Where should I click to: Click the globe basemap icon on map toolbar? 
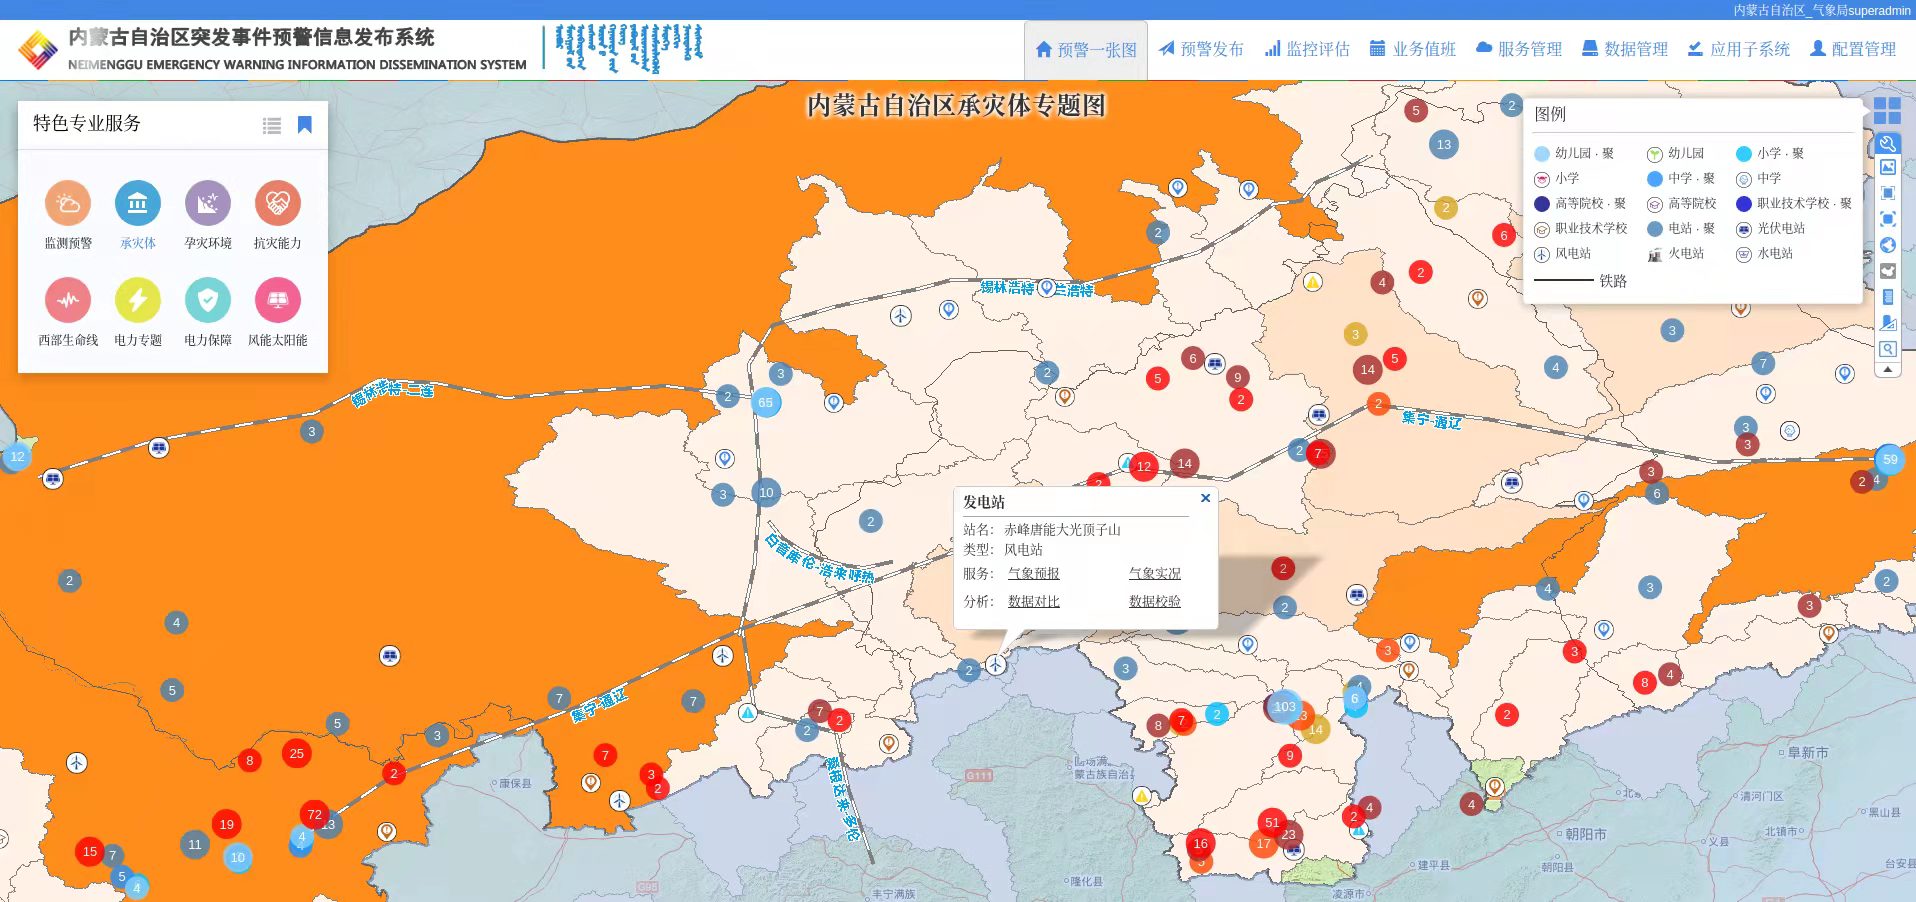coord(1888,245)
